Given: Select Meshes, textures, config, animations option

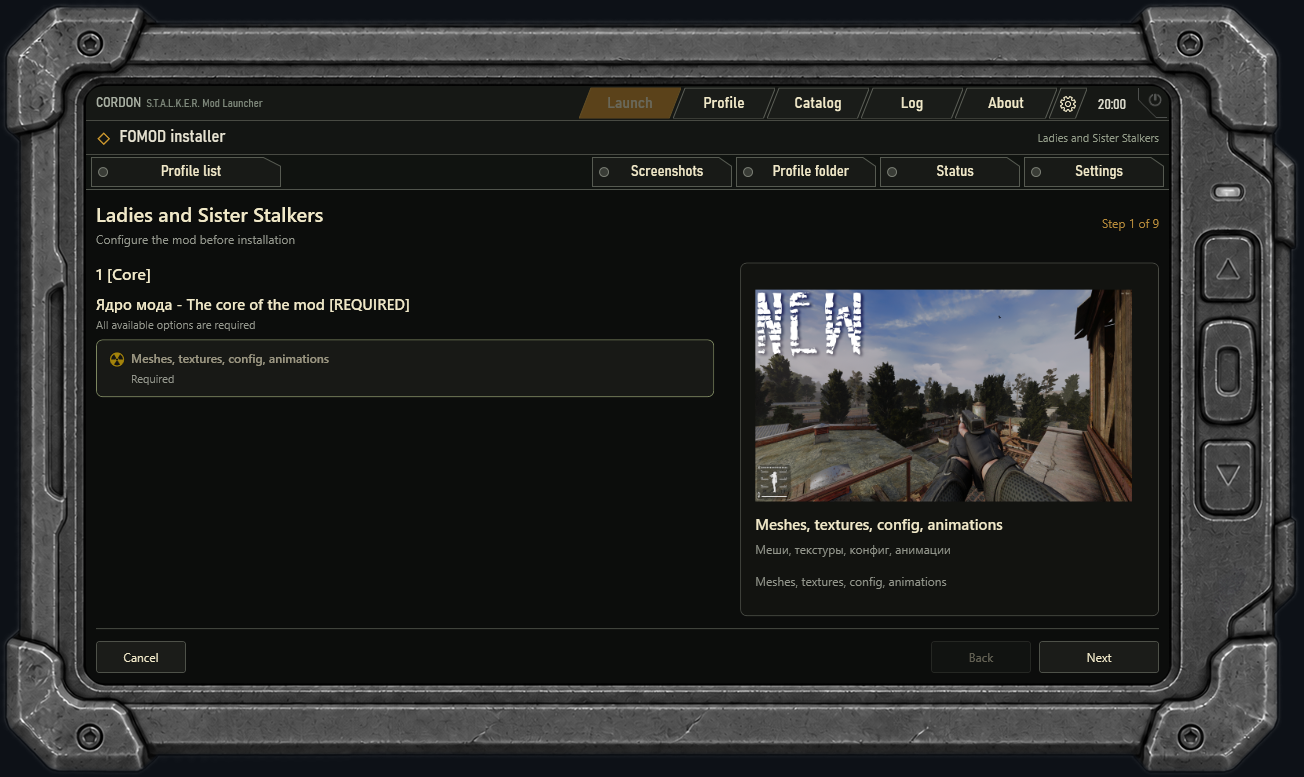Looking at the screenshot, I should [405, 368].
